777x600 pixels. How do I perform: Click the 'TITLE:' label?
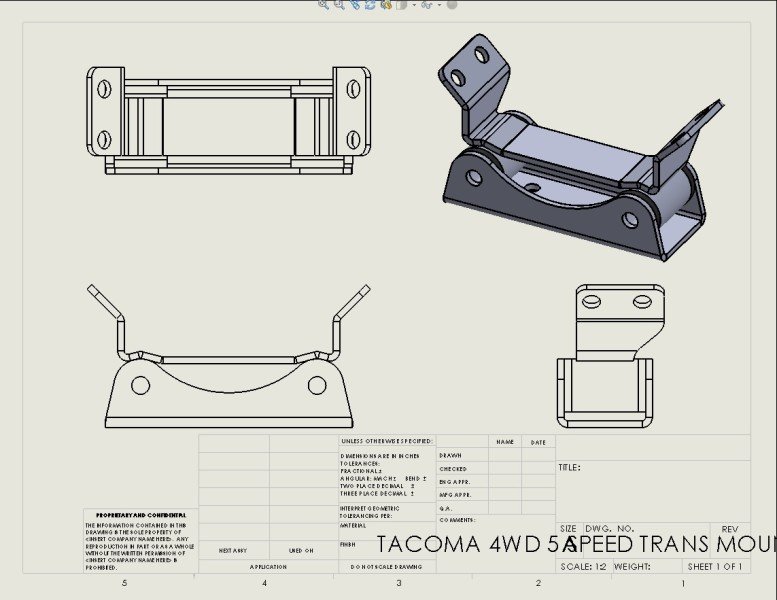[x=569, y=467]
